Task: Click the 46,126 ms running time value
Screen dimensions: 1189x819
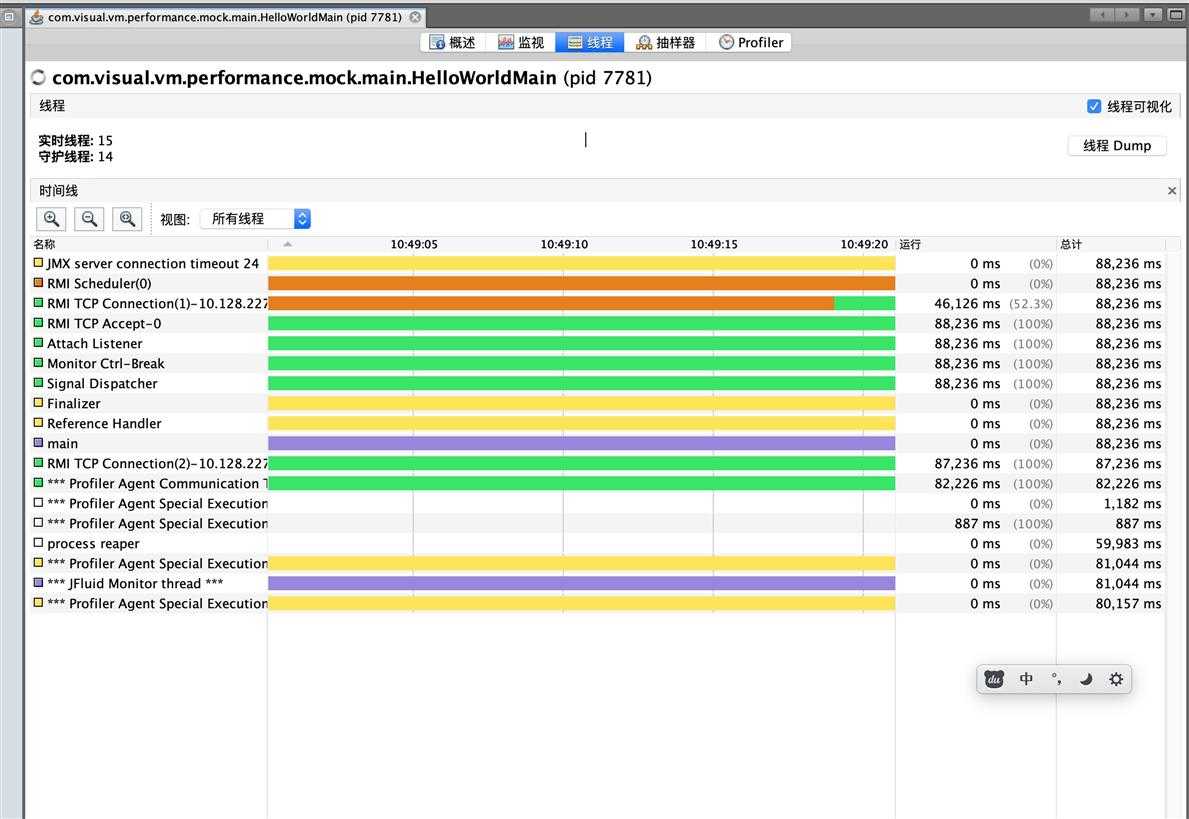Action: (967, 303)
